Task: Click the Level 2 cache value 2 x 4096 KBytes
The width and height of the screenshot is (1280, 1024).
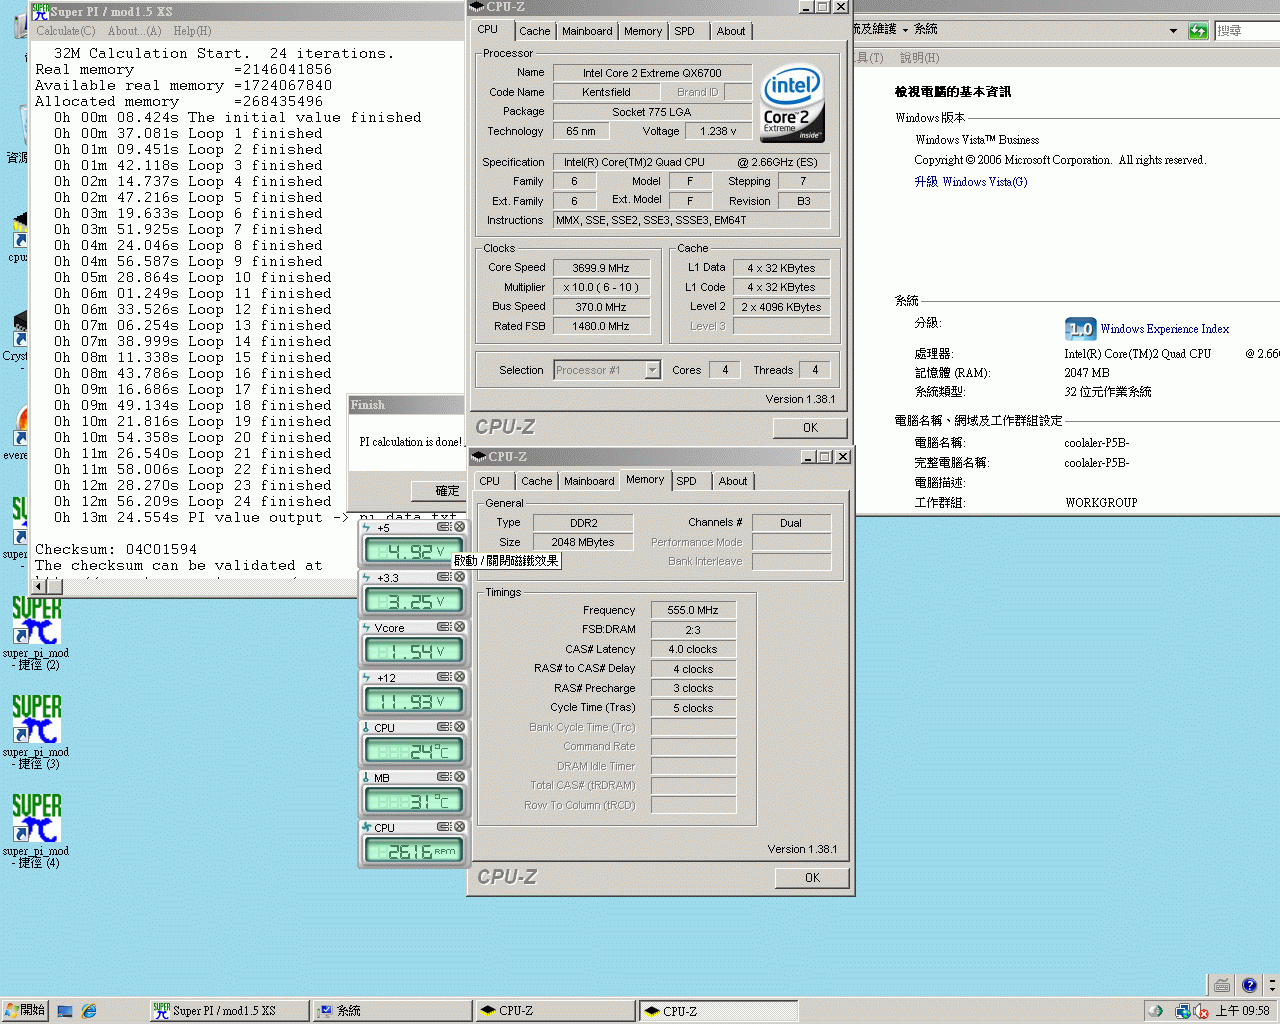Action: coord(781,307)
